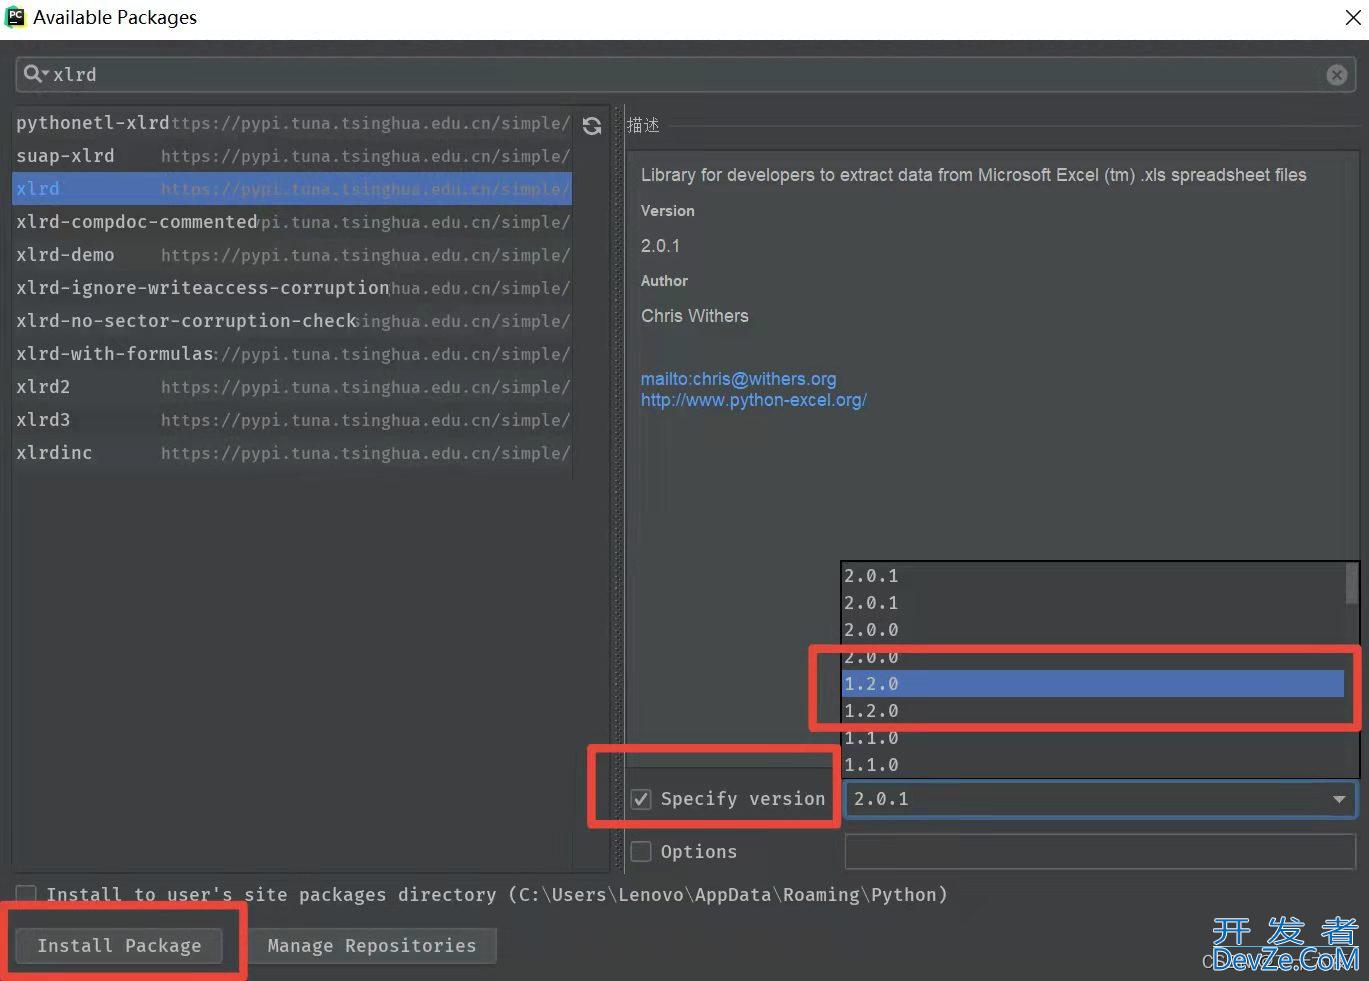Screen dimensions: 1369x981
Task: Clear the xlrd search text
Action: [1336, 75]
